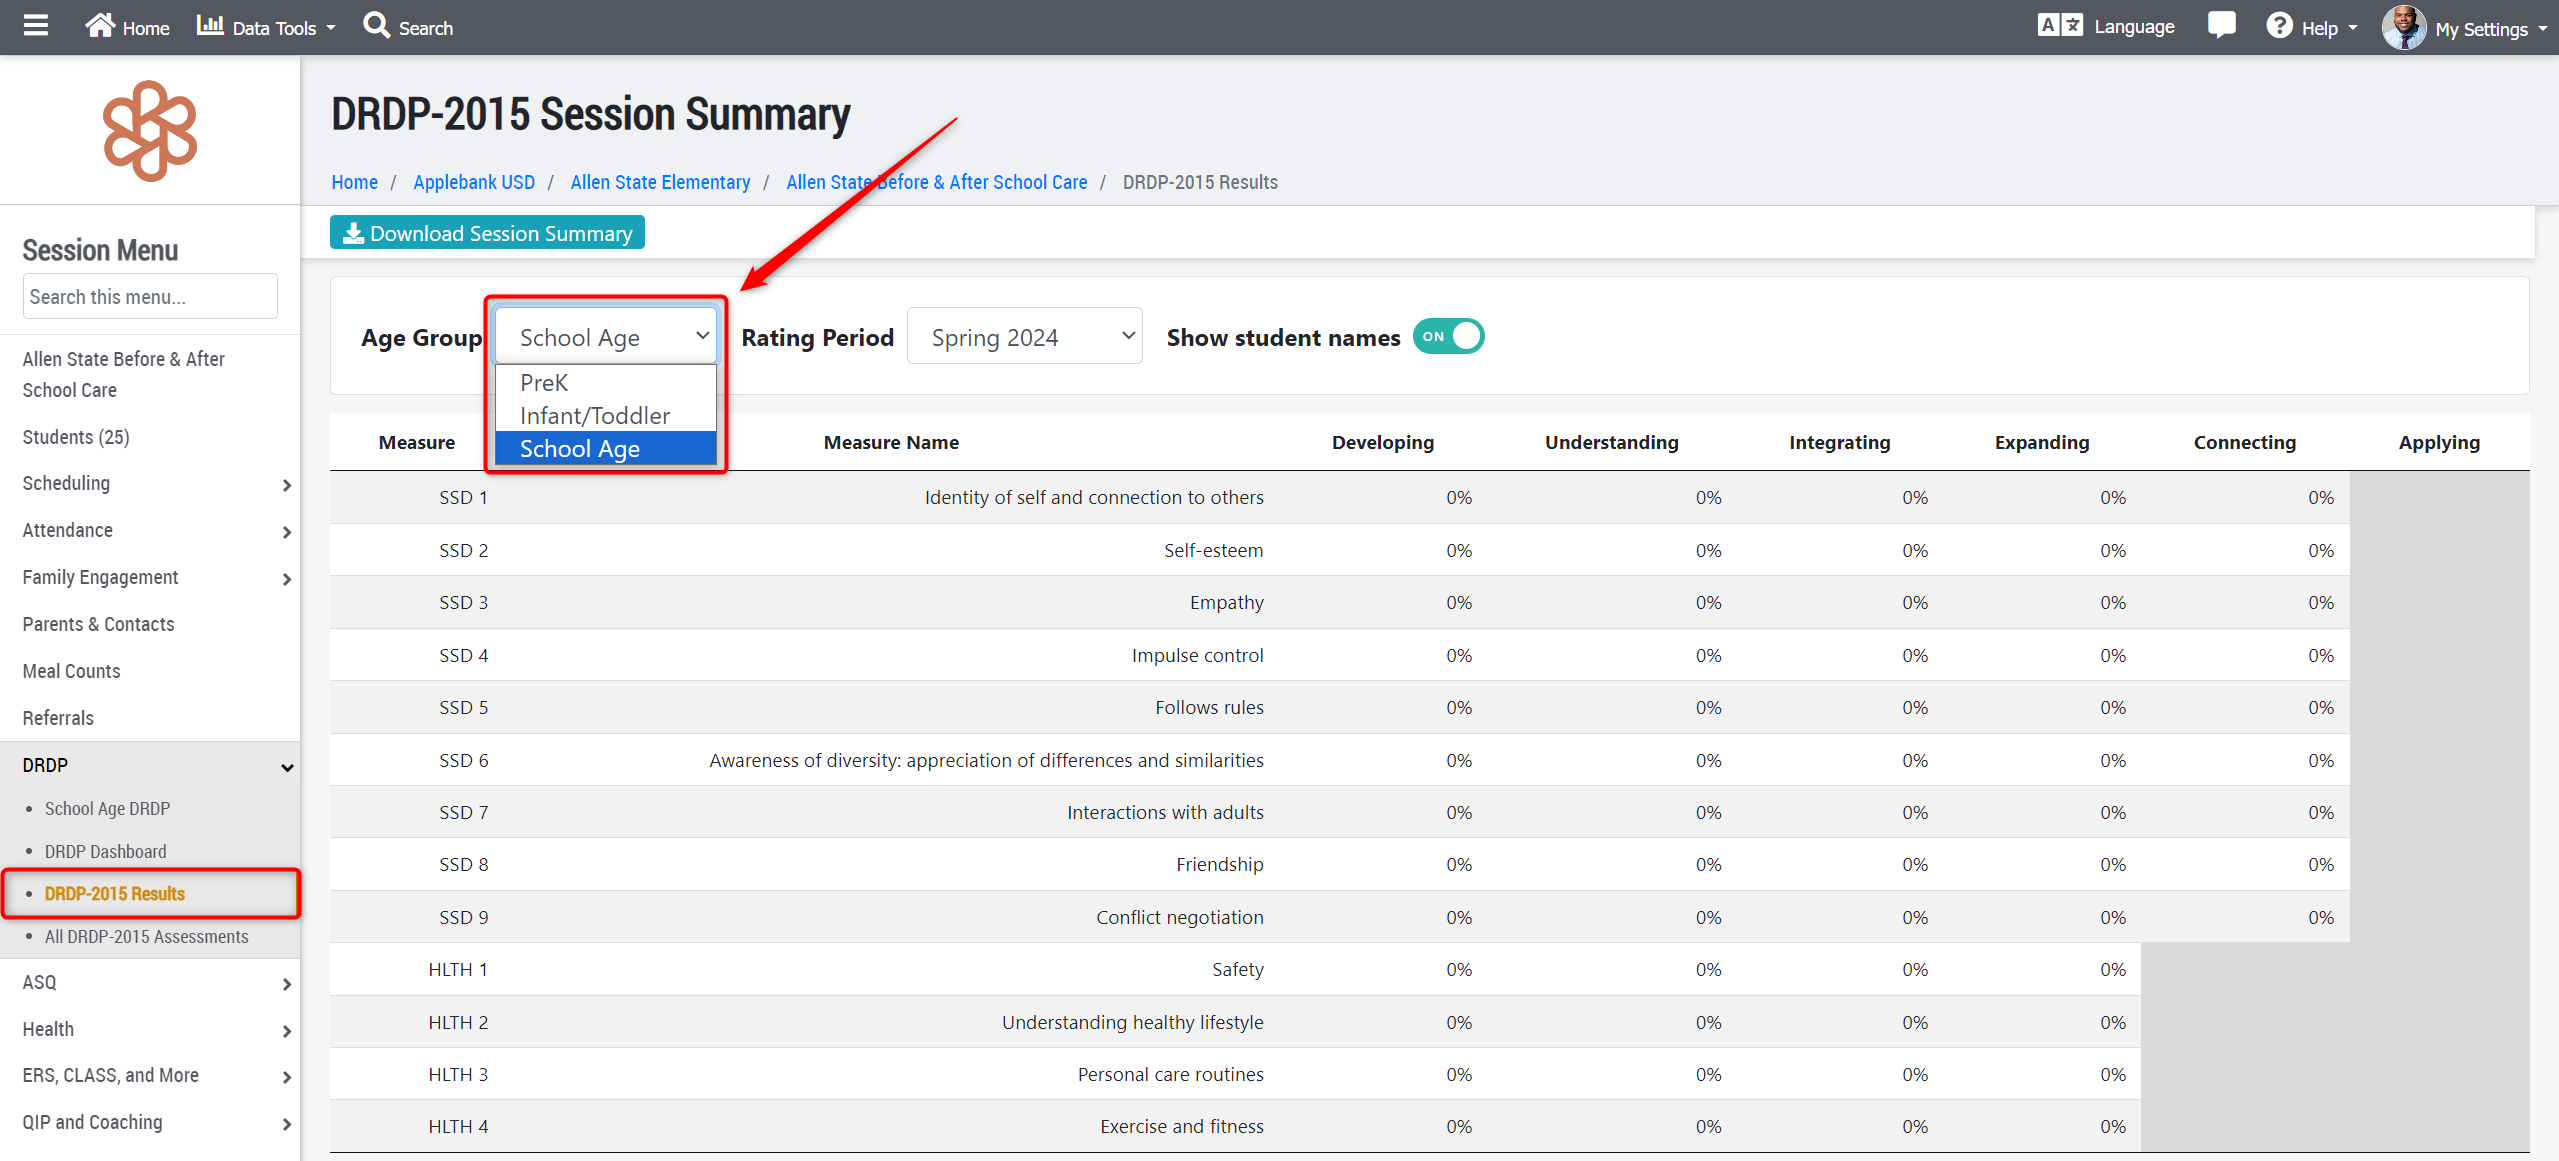The height and width of the screenshot is (1161, 2559).
Task: Open the chat bubble messages icon
Action: click(x=2221, y=26)
